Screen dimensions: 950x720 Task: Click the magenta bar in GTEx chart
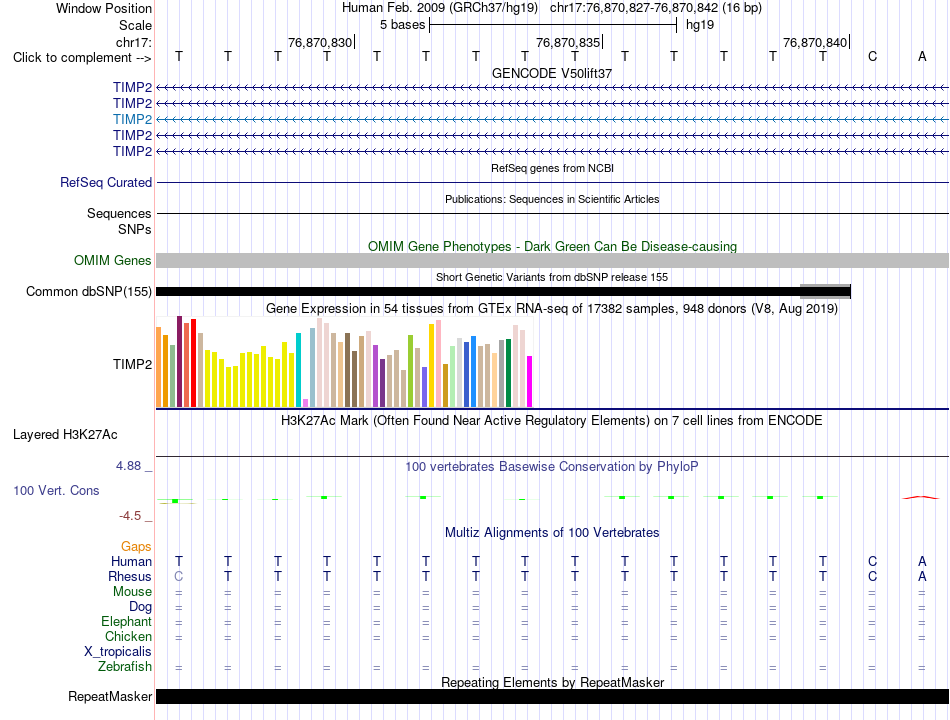[x=530, y=381]
